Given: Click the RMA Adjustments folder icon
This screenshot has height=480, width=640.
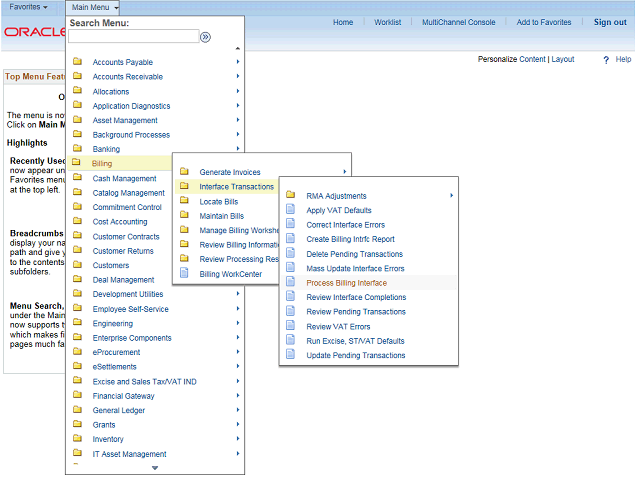Looking at the screenshot, I should [291, 196].
